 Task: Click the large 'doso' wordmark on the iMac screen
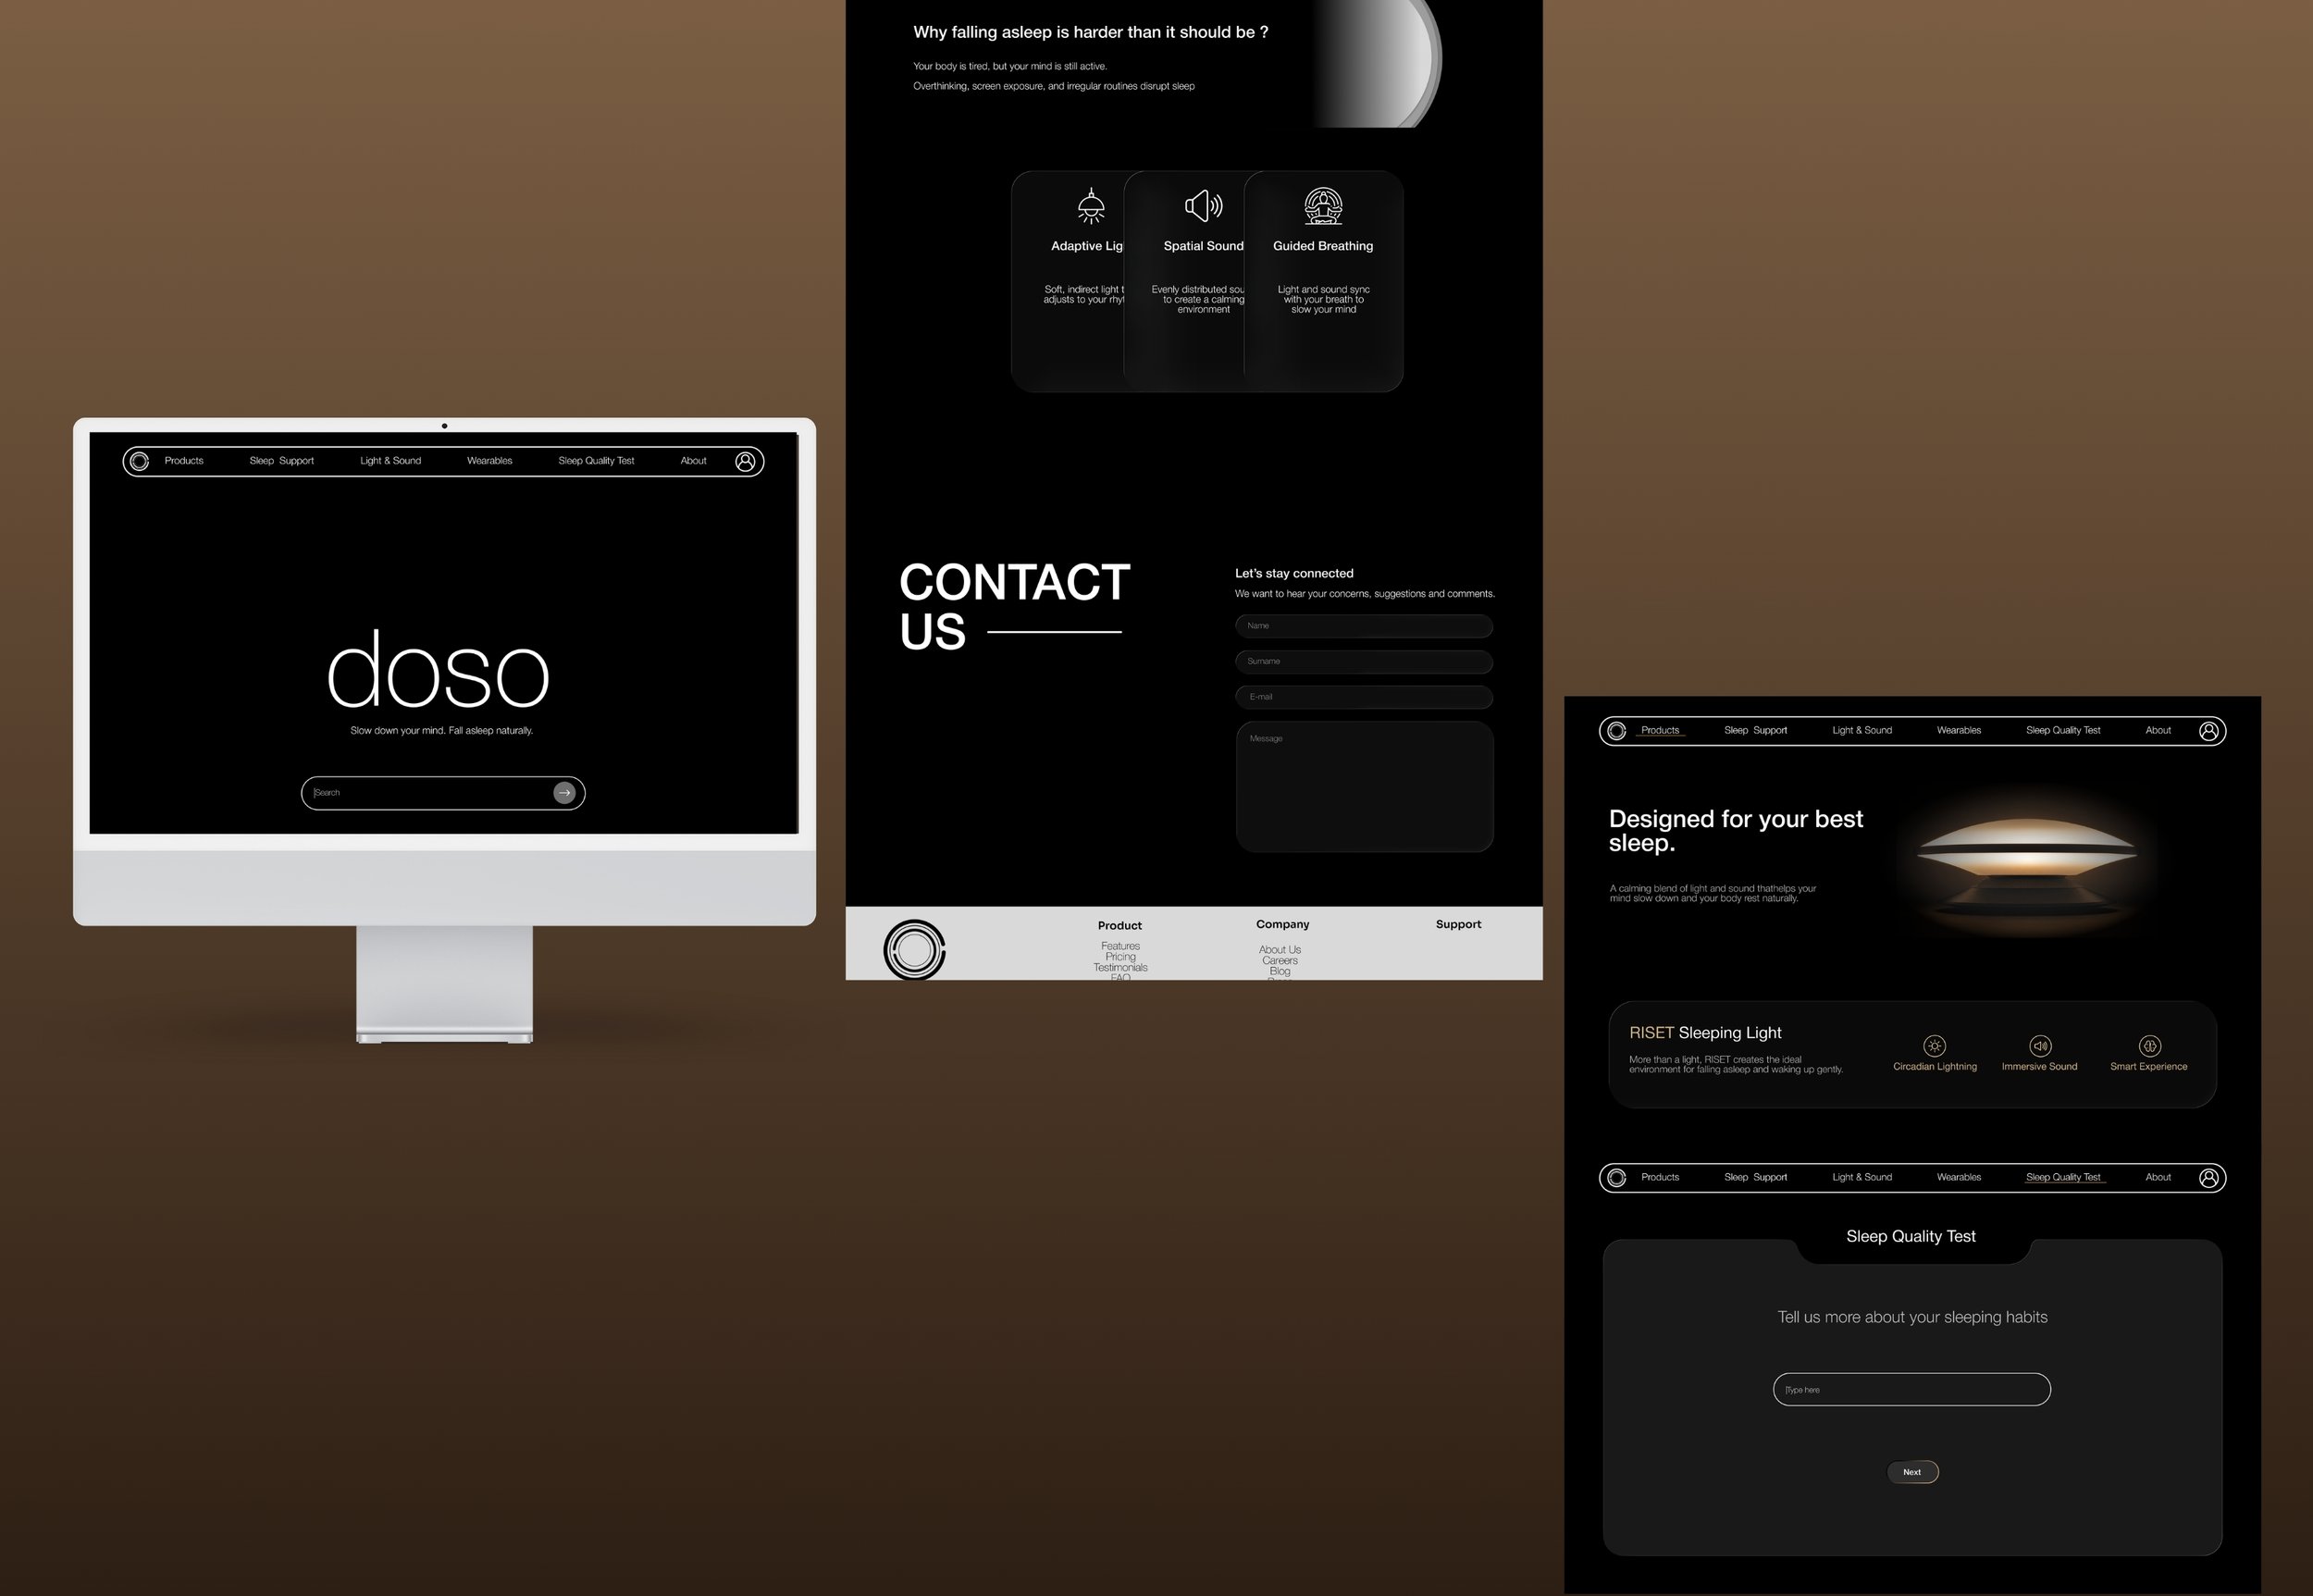pyautogui.click(x=438, y=669)
